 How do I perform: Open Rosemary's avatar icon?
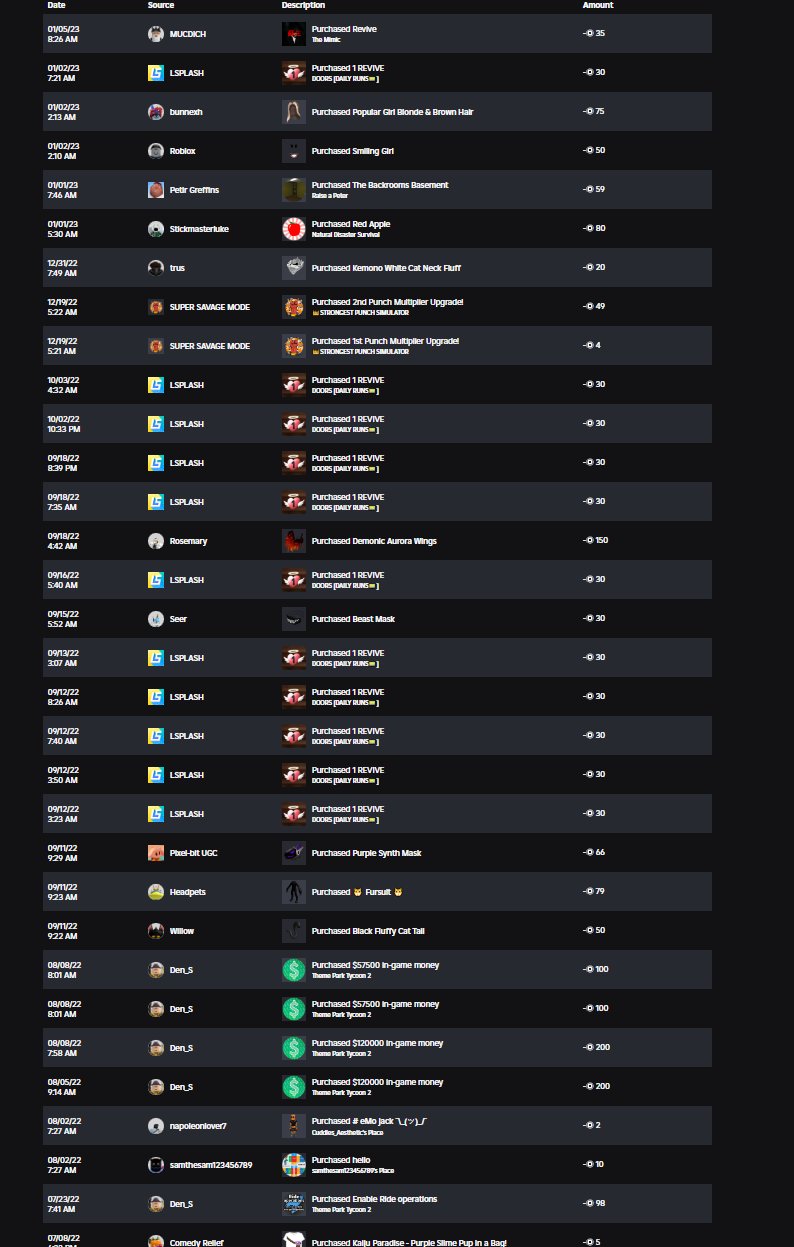[156, 541]
